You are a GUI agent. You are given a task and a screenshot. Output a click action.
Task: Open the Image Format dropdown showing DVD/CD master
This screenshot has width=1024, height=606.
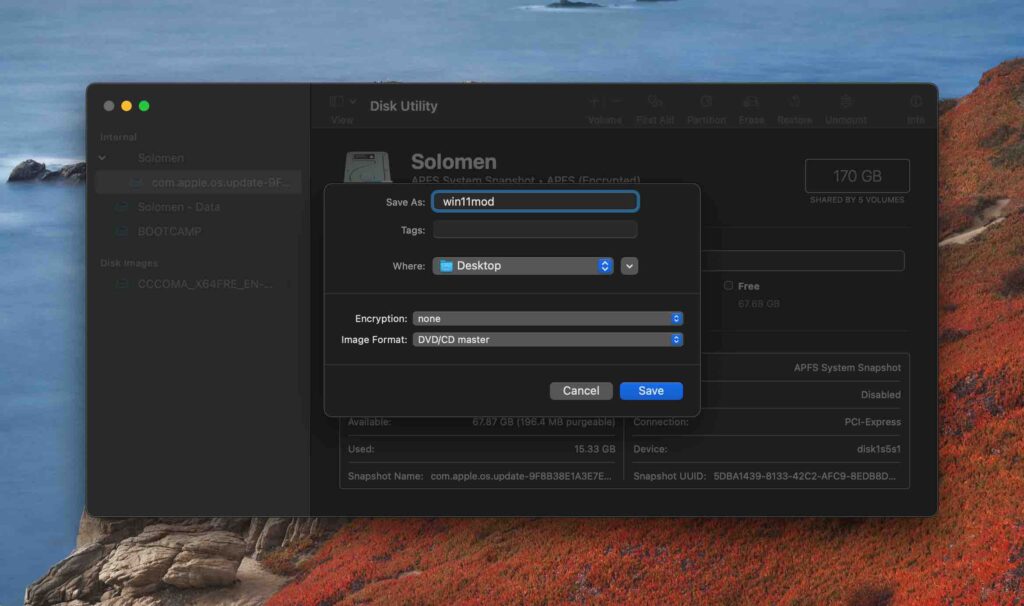[547, 340]
